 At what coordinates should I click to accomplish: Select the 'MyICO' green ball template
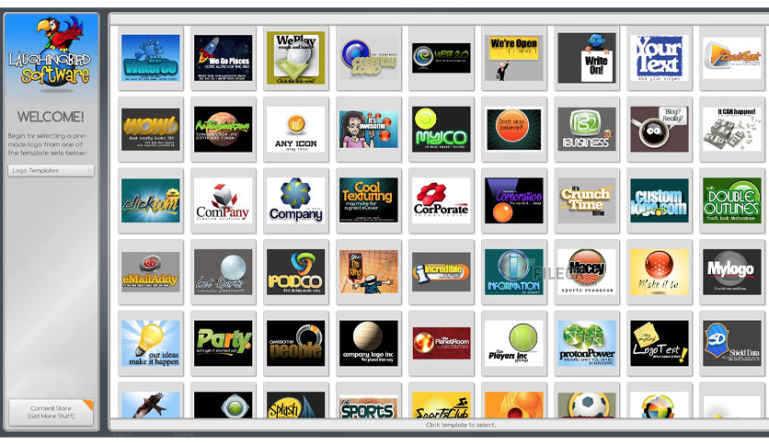[440, 129]
